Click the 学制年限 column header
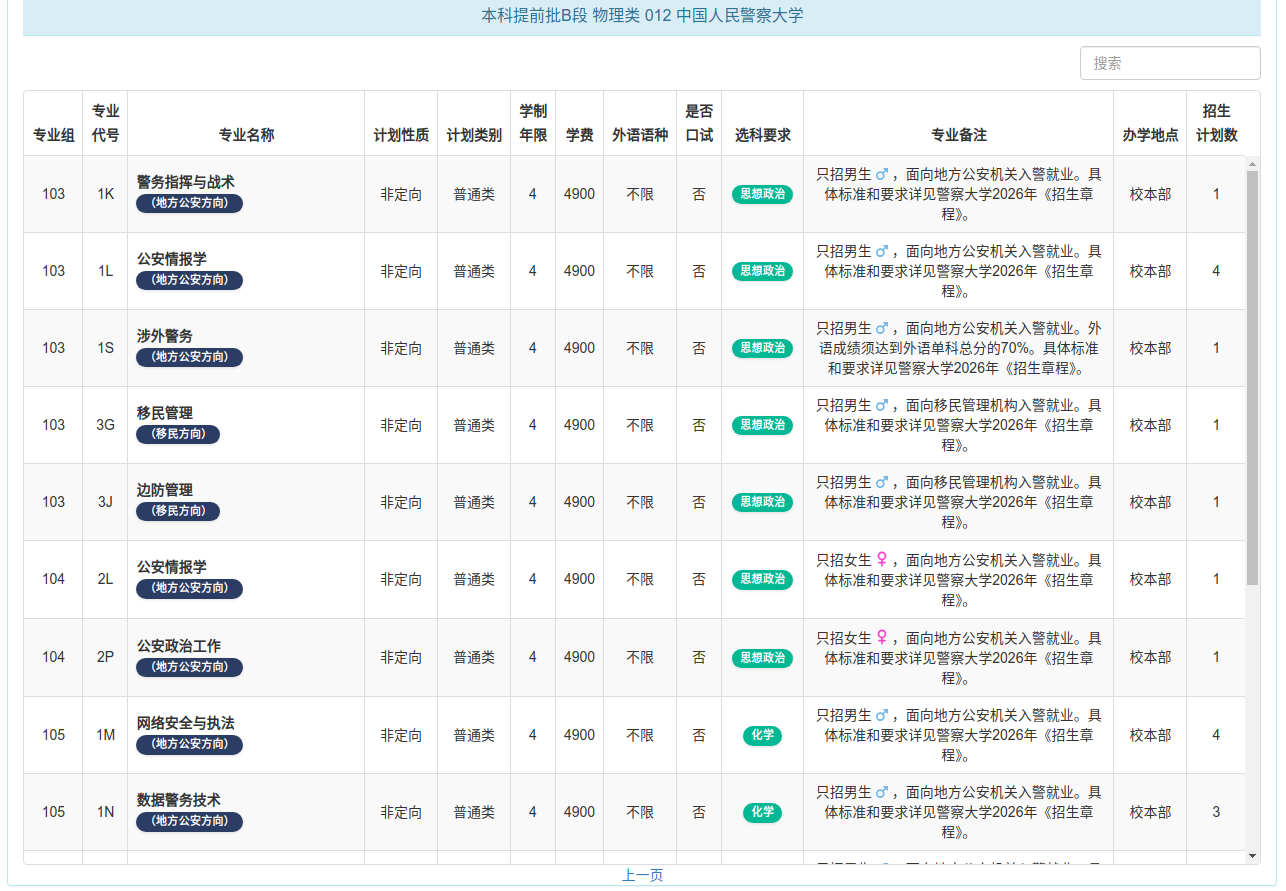Viewport: 1286px width, 891px height. [533, 123]
